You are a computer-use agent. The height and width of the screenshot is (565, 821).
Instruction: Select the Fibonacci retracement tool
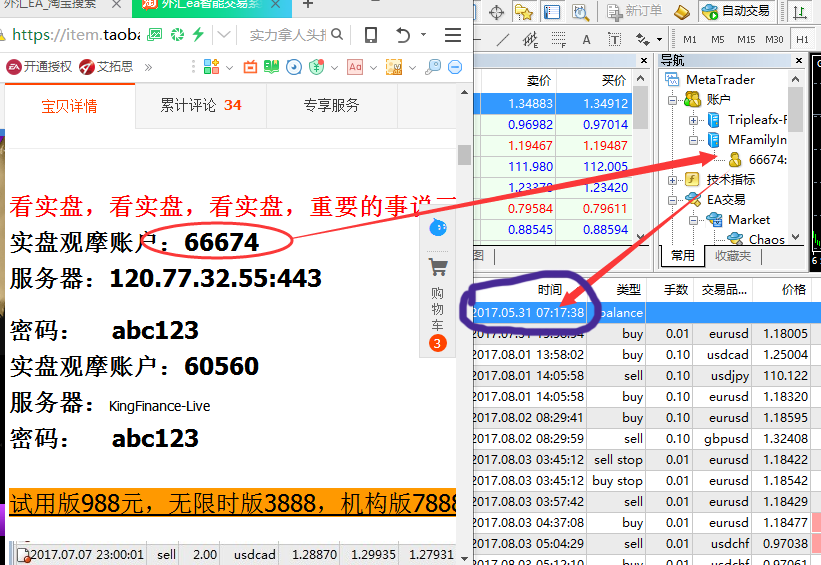coord(558,39)
